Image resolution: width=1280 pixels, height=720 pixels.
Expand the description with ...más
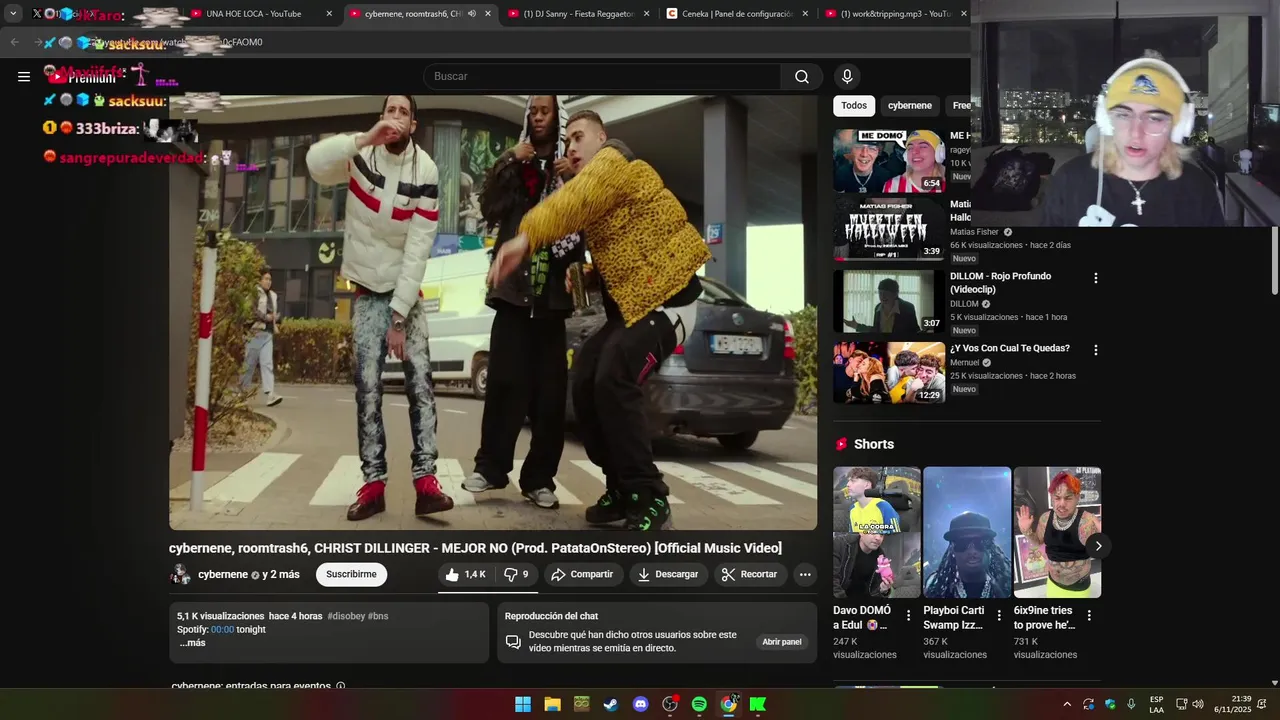[192, 643]
